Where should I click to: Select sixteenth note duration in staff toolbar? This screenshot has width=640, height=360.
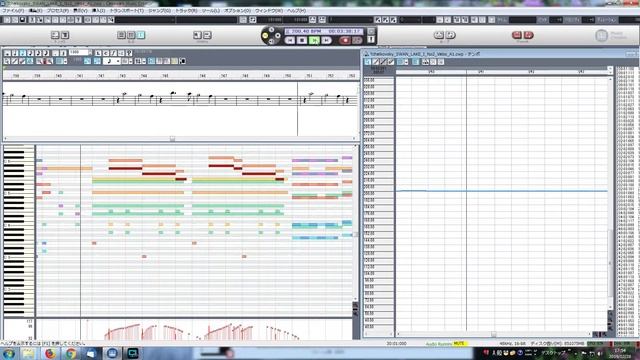[x=38, y=53]
